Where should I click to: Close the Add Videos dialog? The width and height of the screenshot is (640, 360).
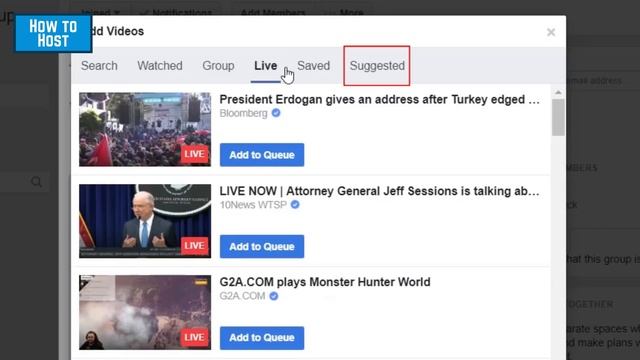coord(551,32)
